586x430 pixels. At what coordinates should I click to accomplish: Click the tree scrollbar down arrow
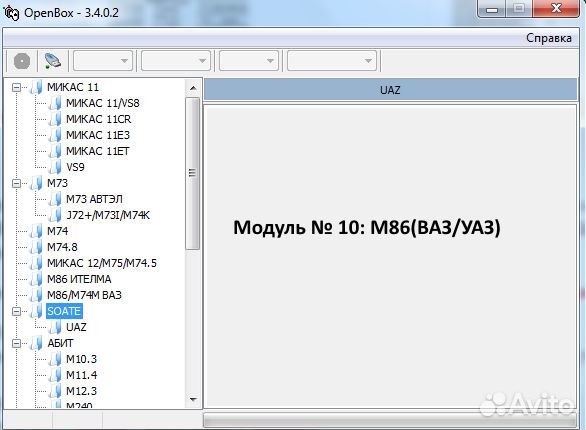coord(193,399)
